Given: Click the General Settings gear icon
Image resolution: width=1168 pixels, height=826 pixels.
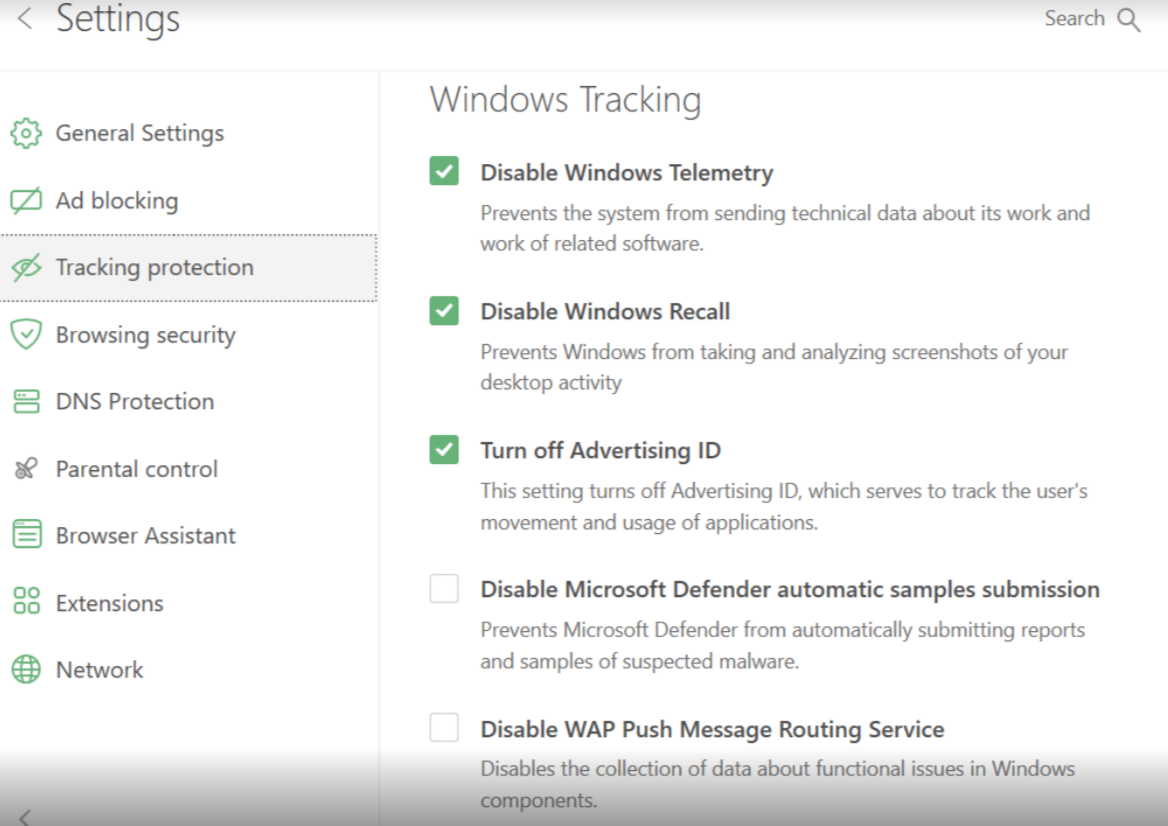Looking at the screenshot, I should point(26,133).
